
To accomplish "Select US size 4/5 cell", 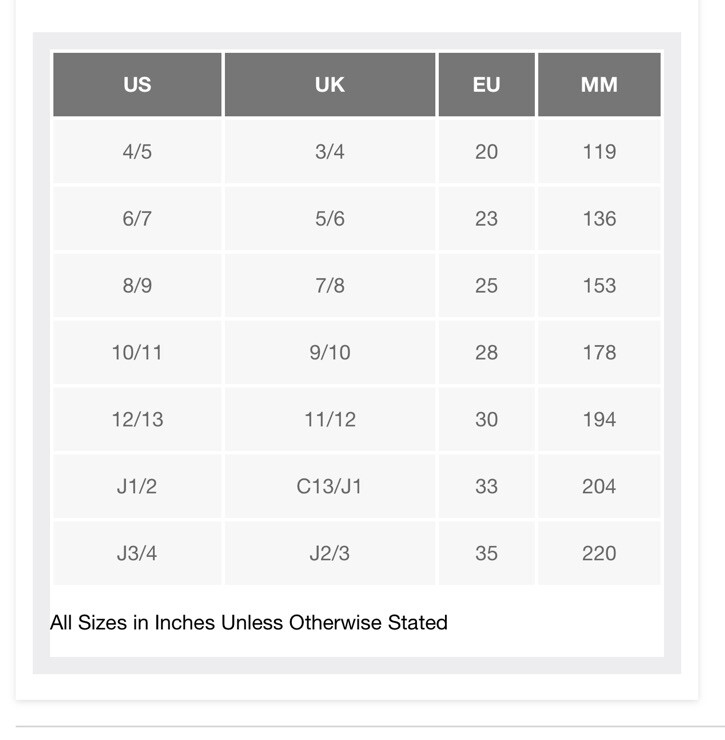I will pos(137,151).
